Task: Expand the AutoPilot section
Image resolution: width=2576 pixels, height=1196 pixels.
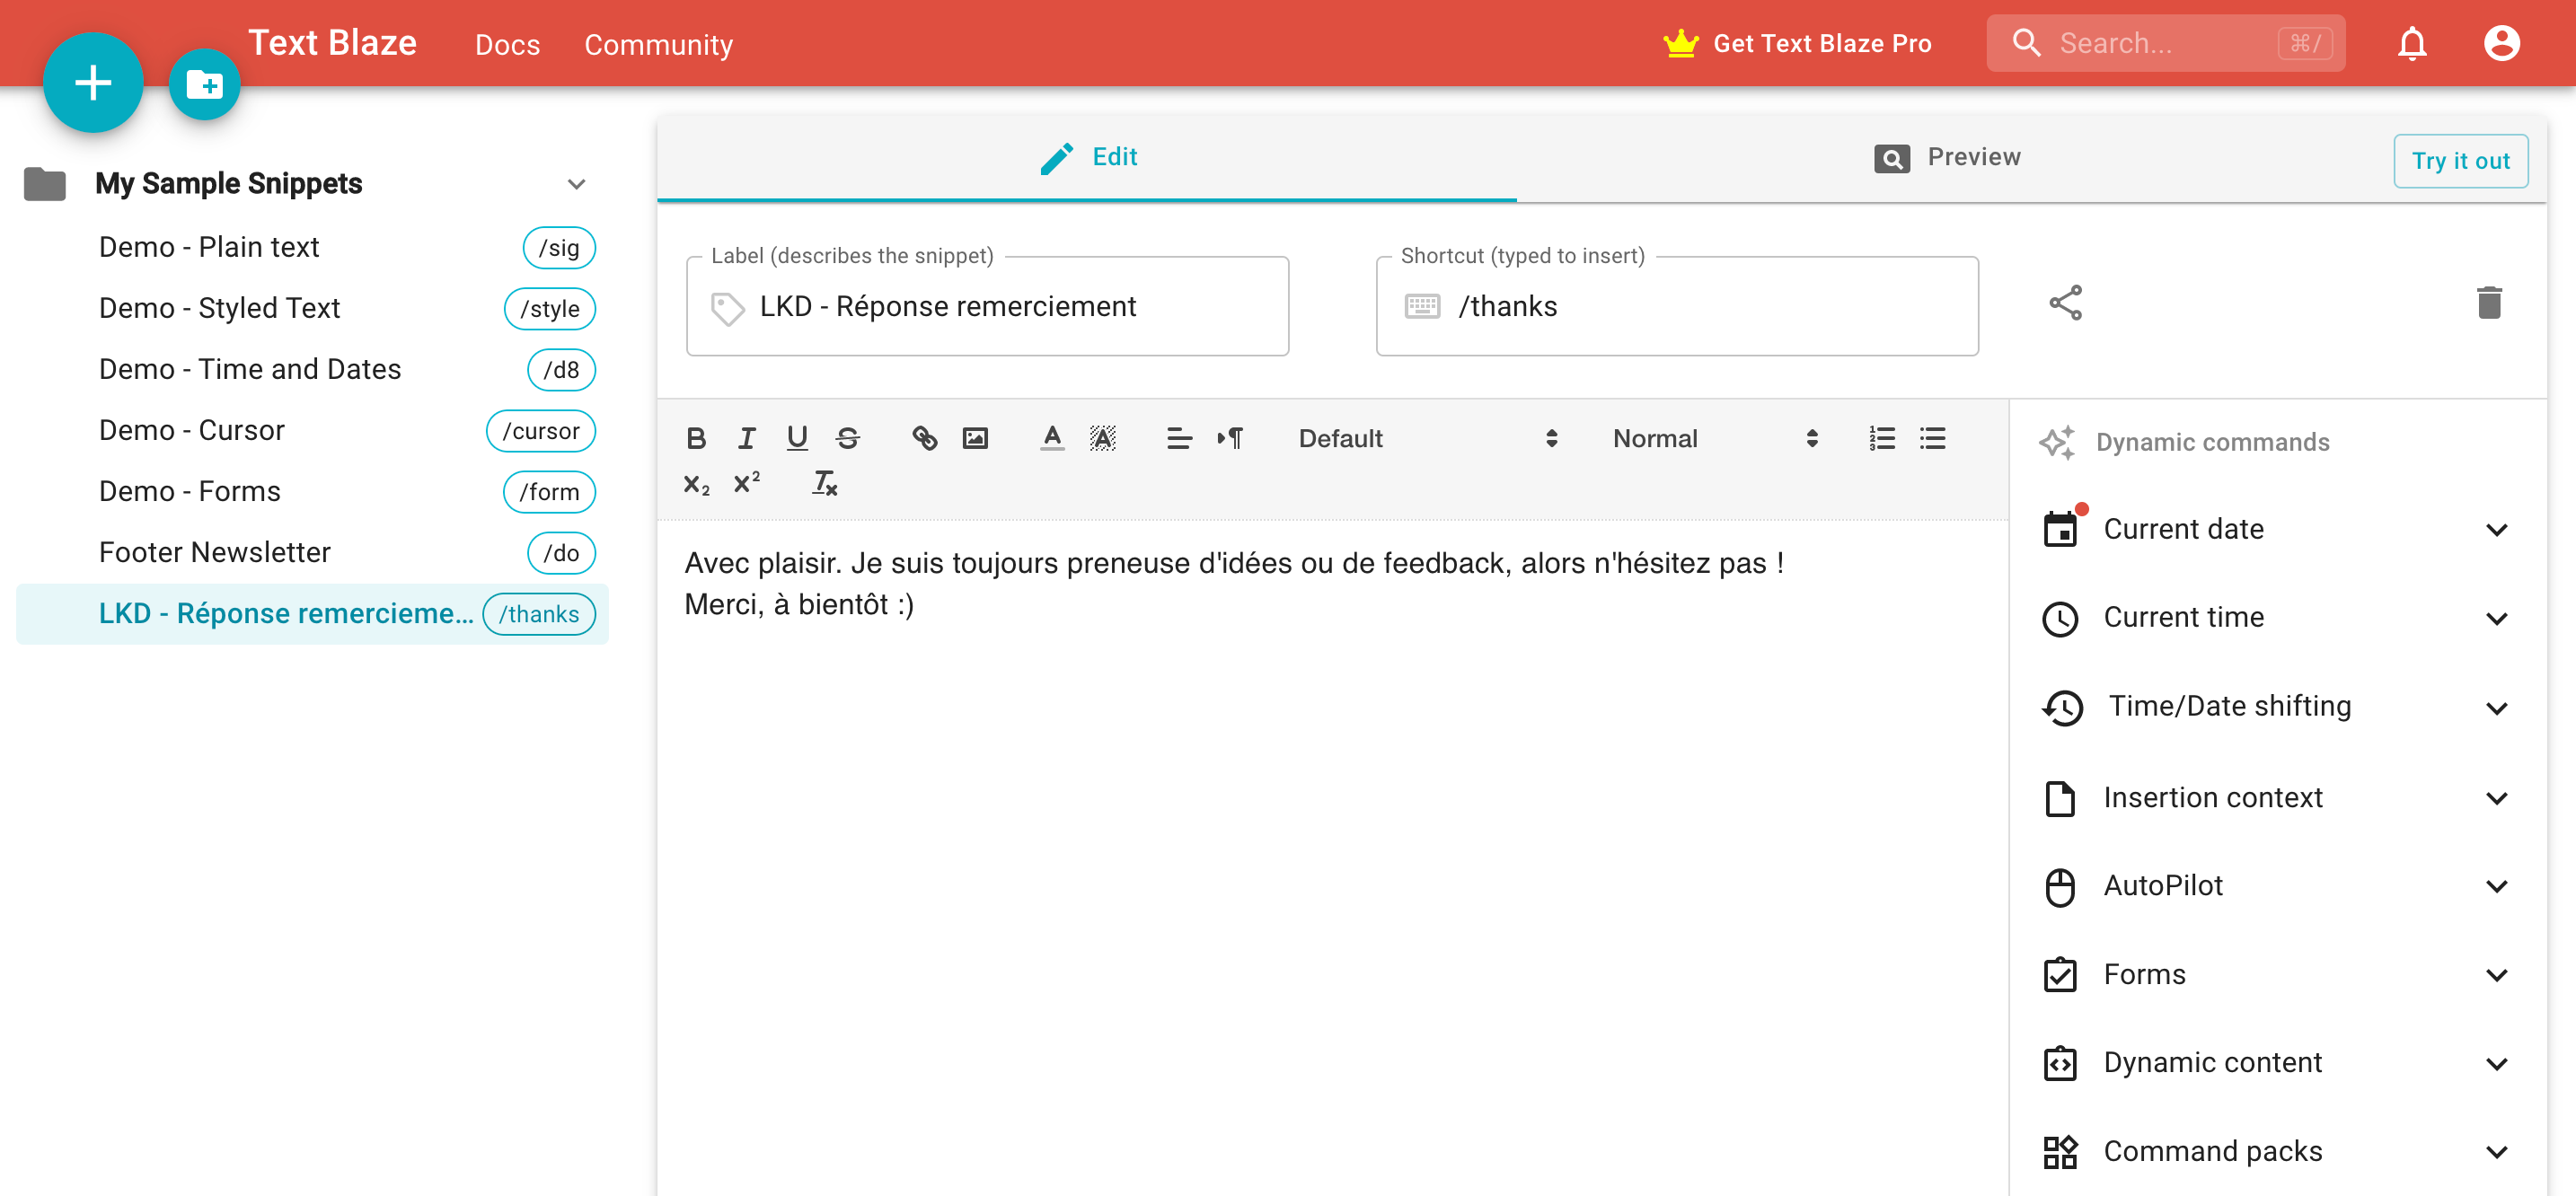Action: click(x=2497, y=886)
